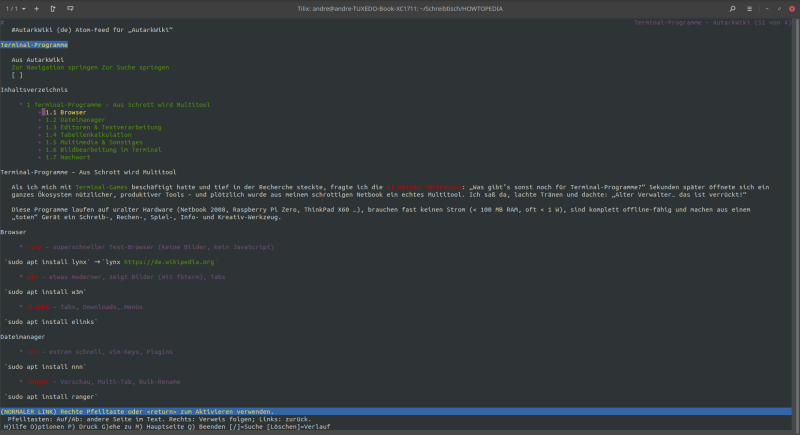
Task: Click the 'Dateimanager' section heading
Action: [x=23, y=337]
